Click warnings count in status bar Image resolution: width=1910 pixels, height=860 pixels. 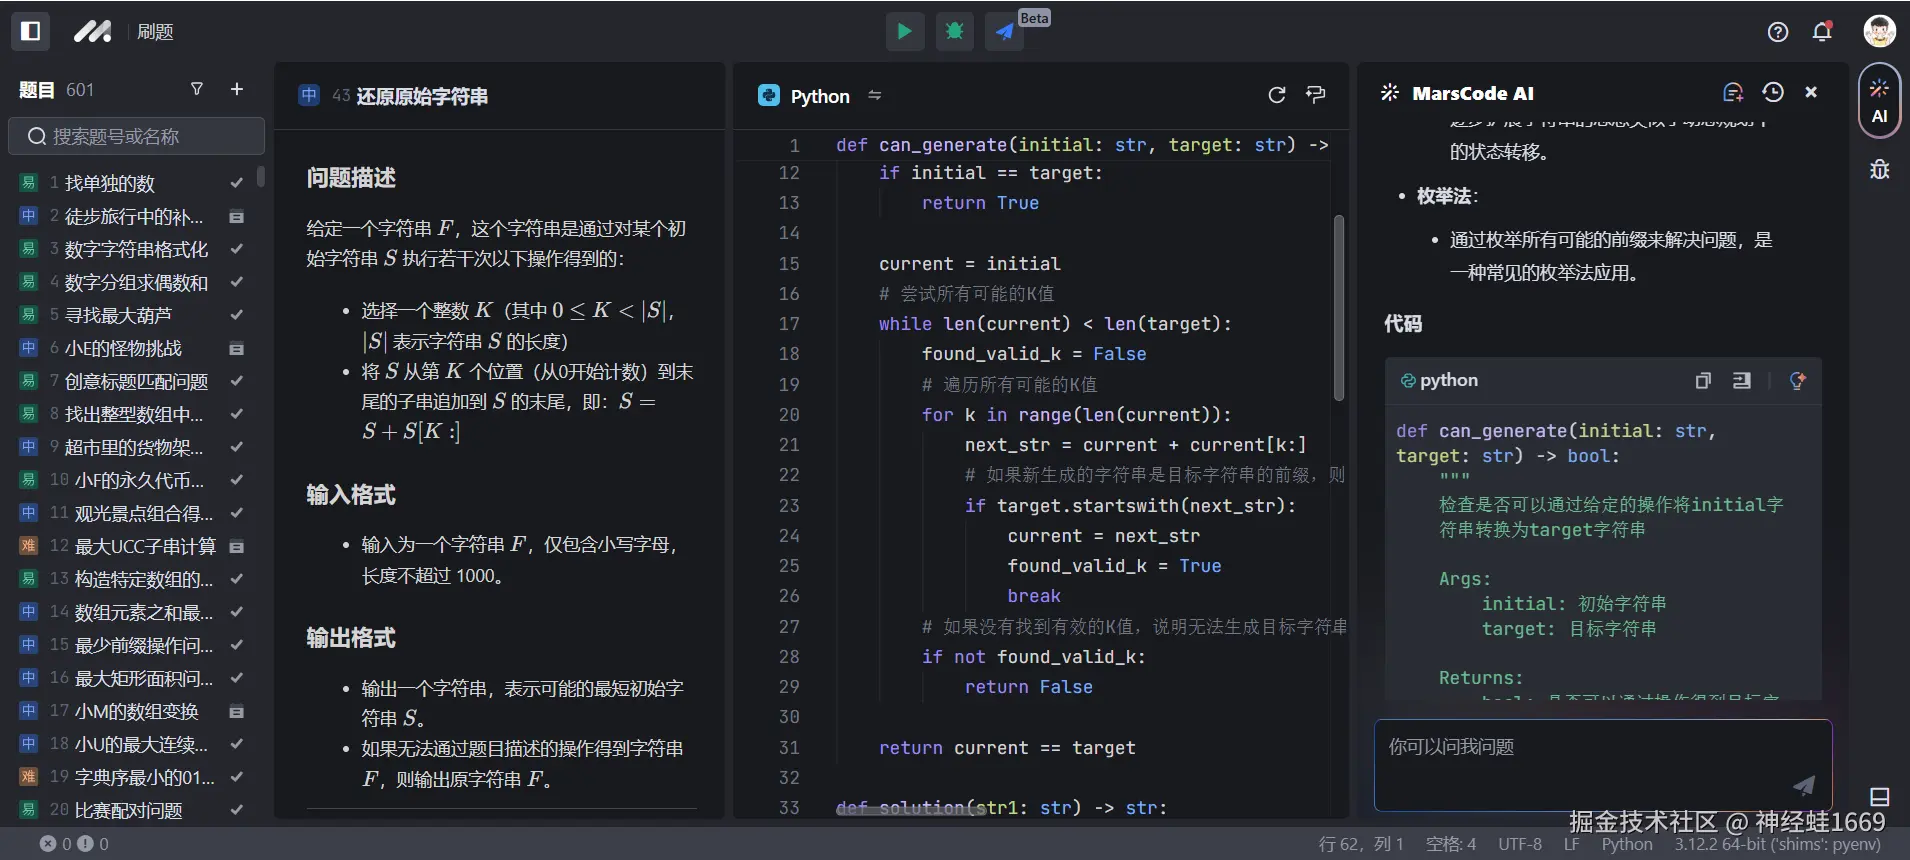[93, 844]
